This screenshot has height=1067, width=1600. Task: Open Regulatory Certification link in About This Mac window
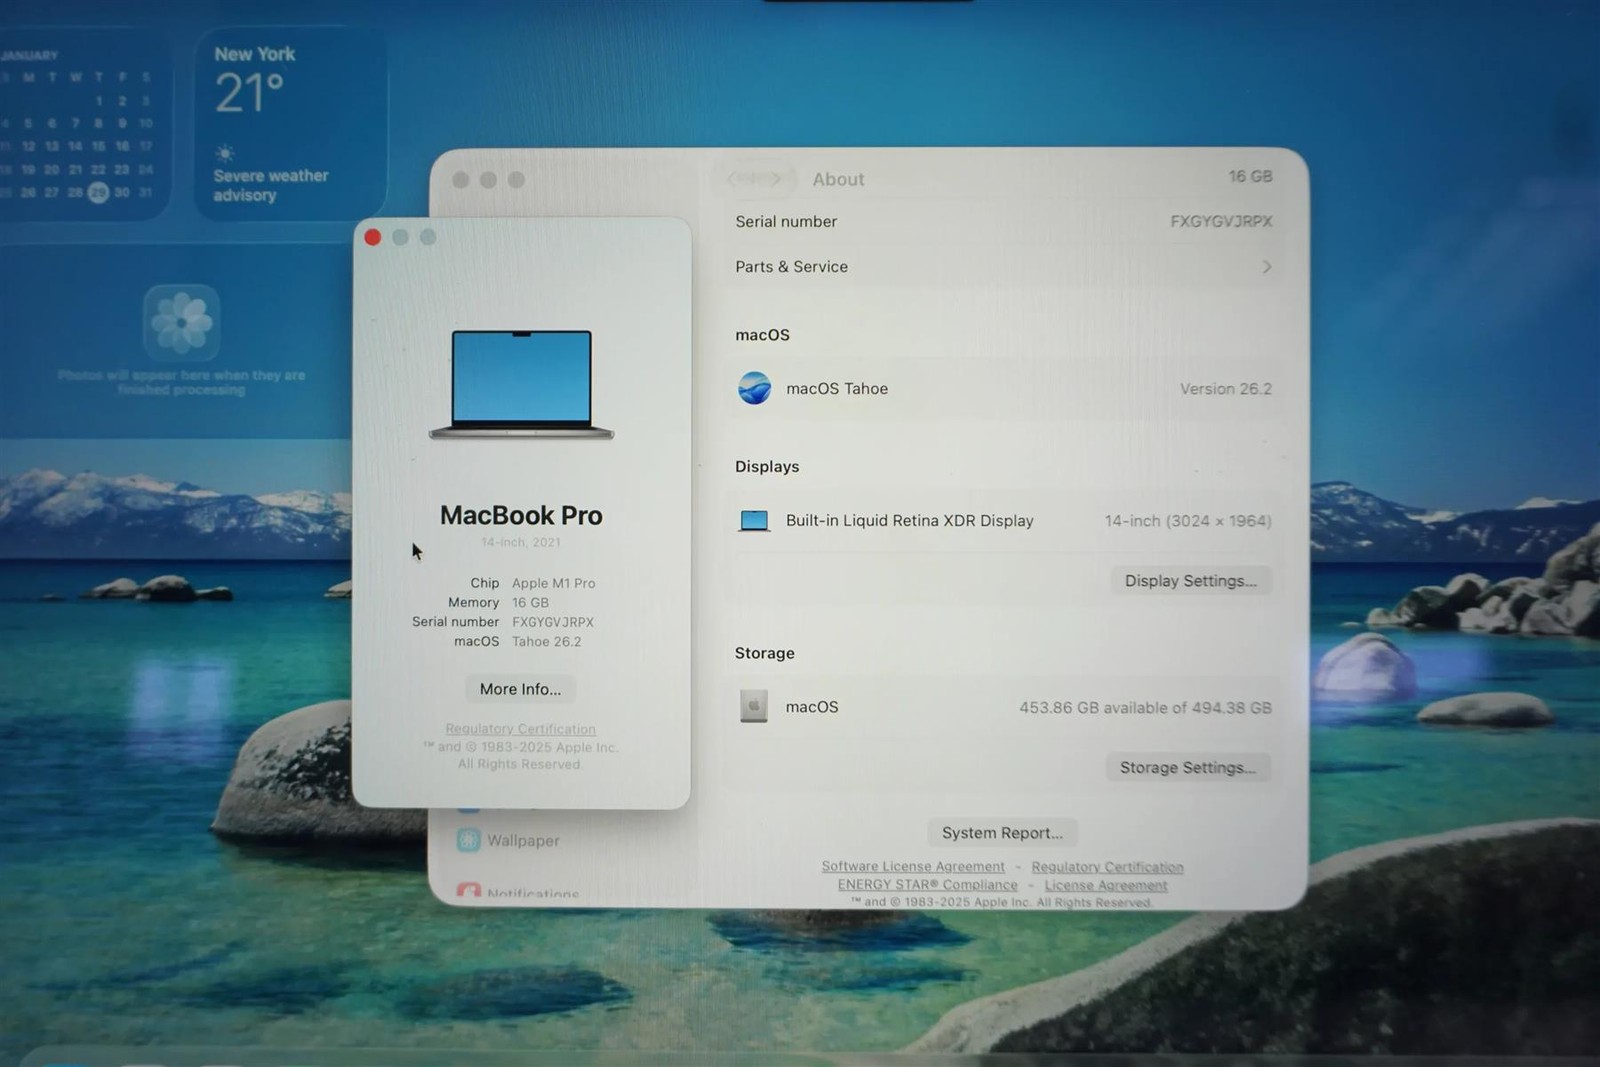[520, 729]
